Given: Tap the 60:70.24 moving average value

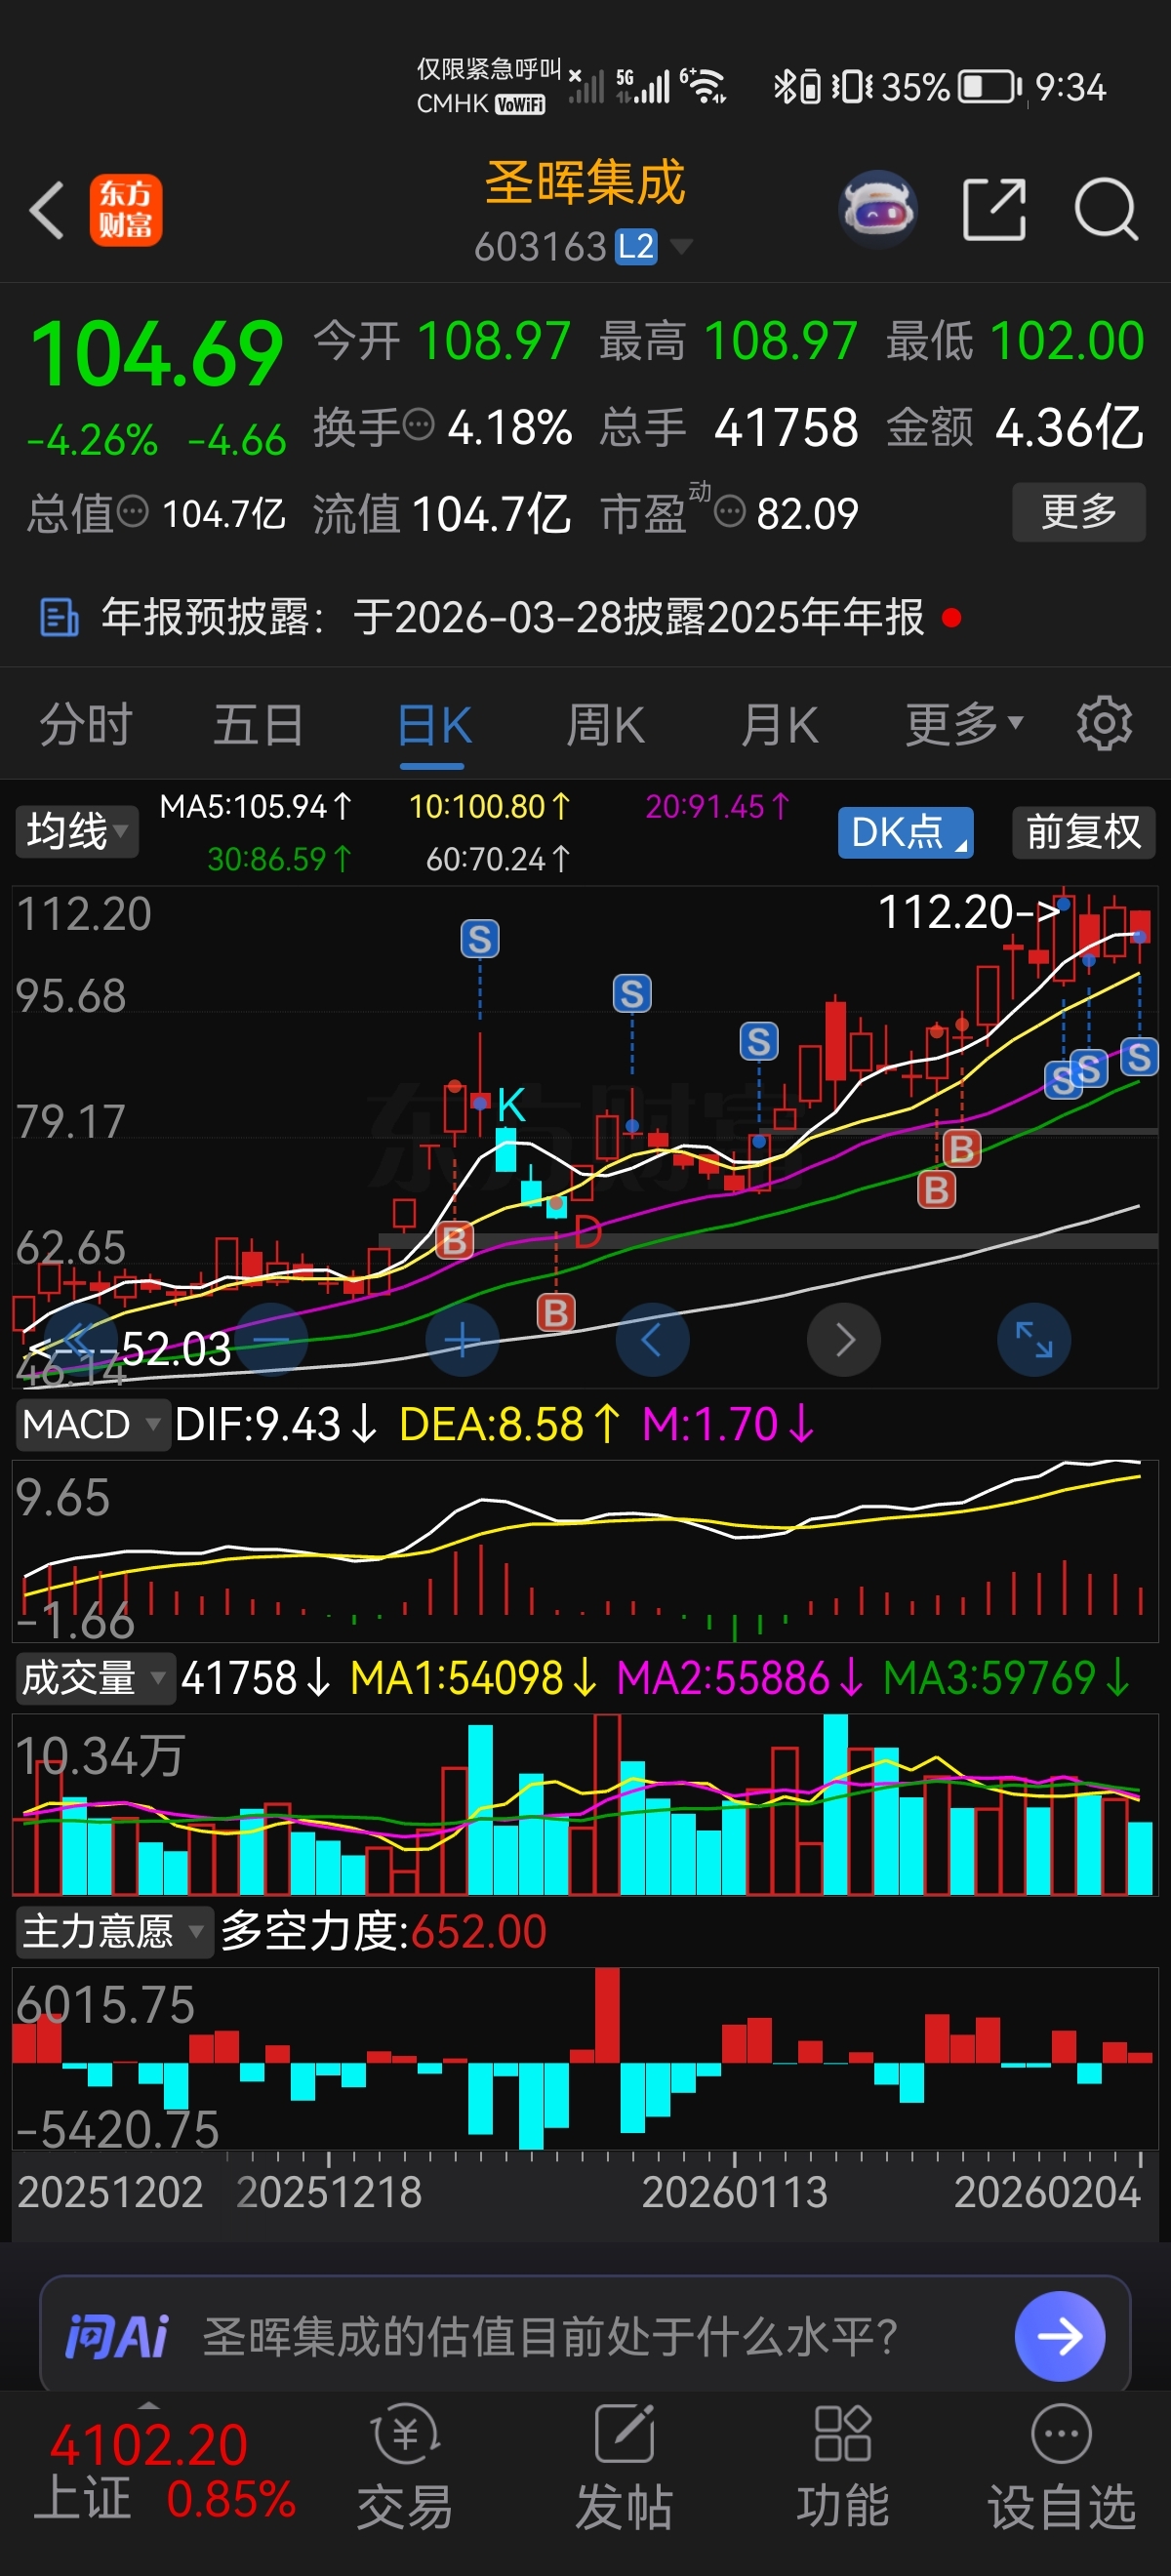Looking at the screenshot, I should [x=498, y=859].
